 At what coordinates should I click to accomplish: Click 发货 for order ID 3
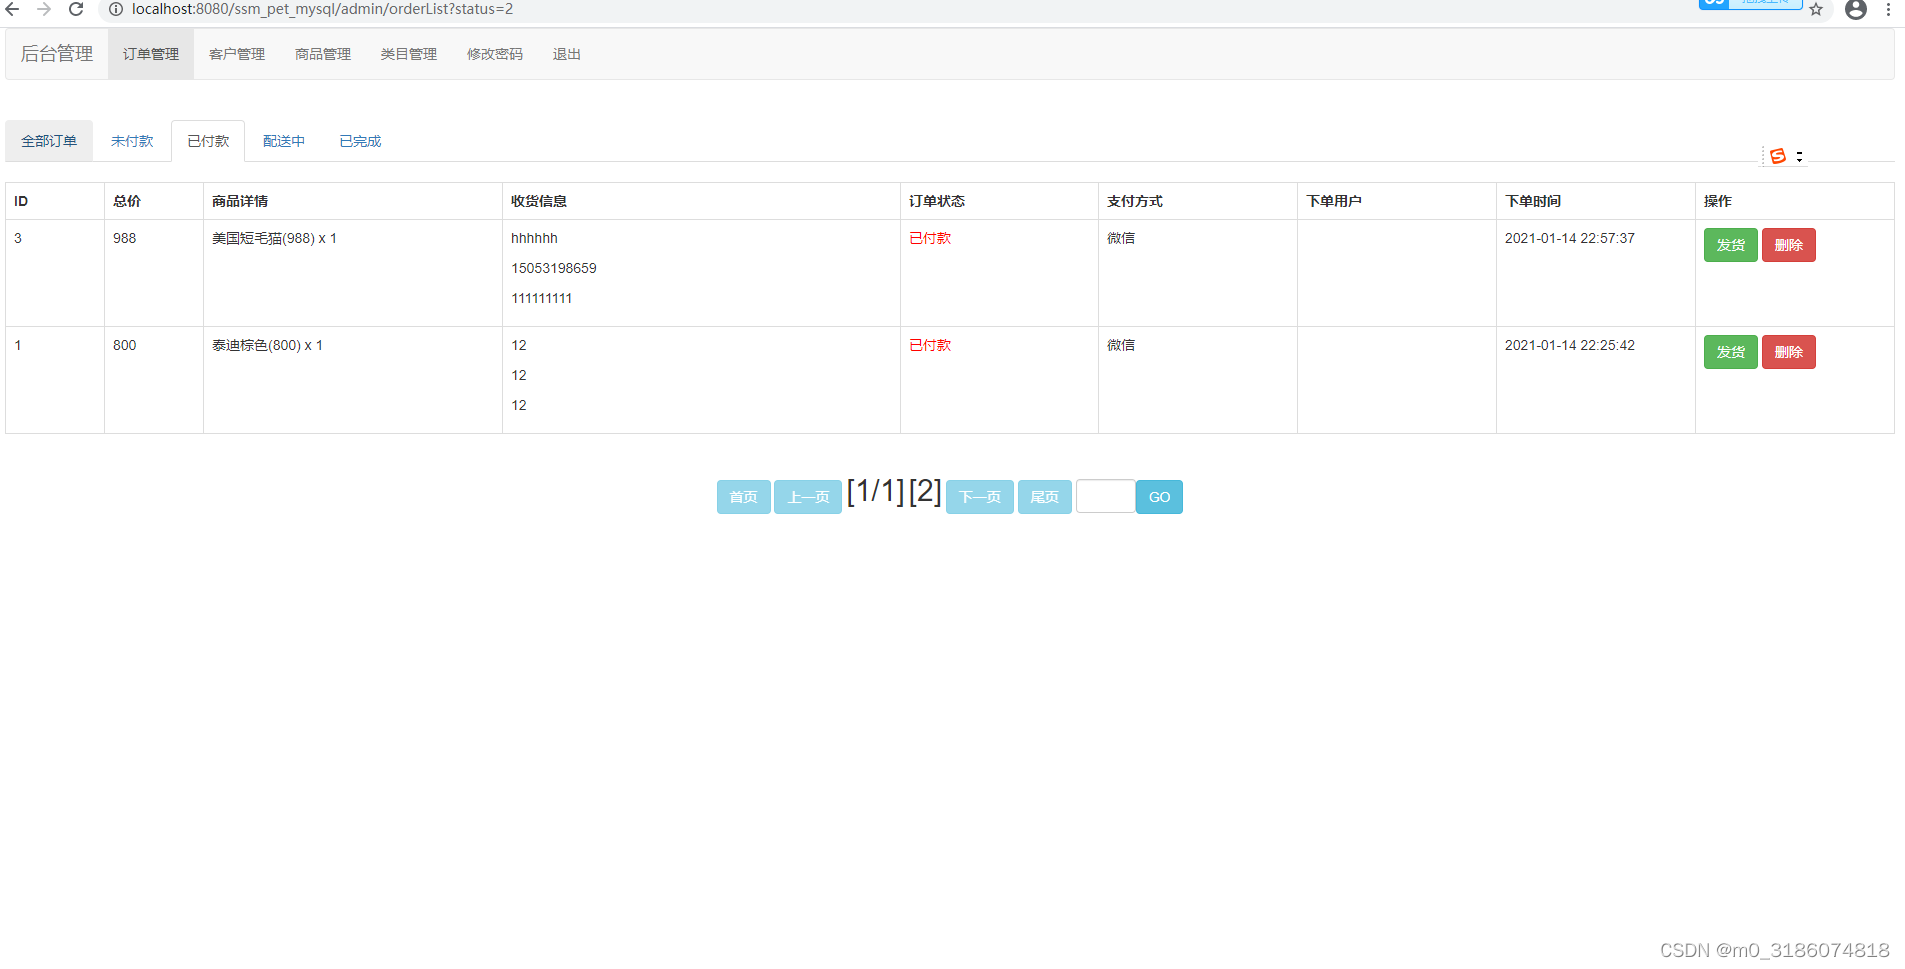click(1730, 245)
